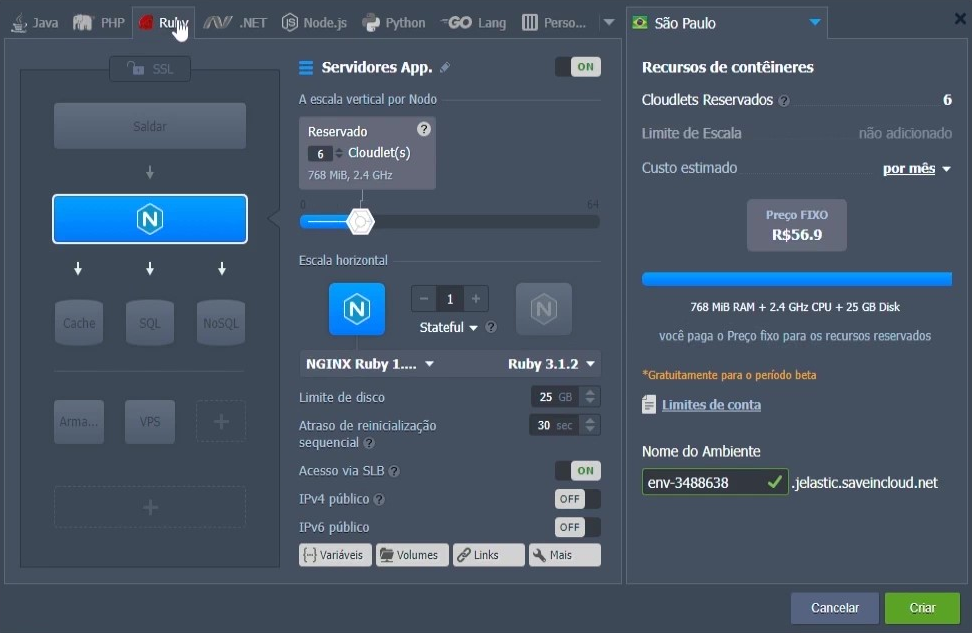Open the Links settings

tap(488, 555)
